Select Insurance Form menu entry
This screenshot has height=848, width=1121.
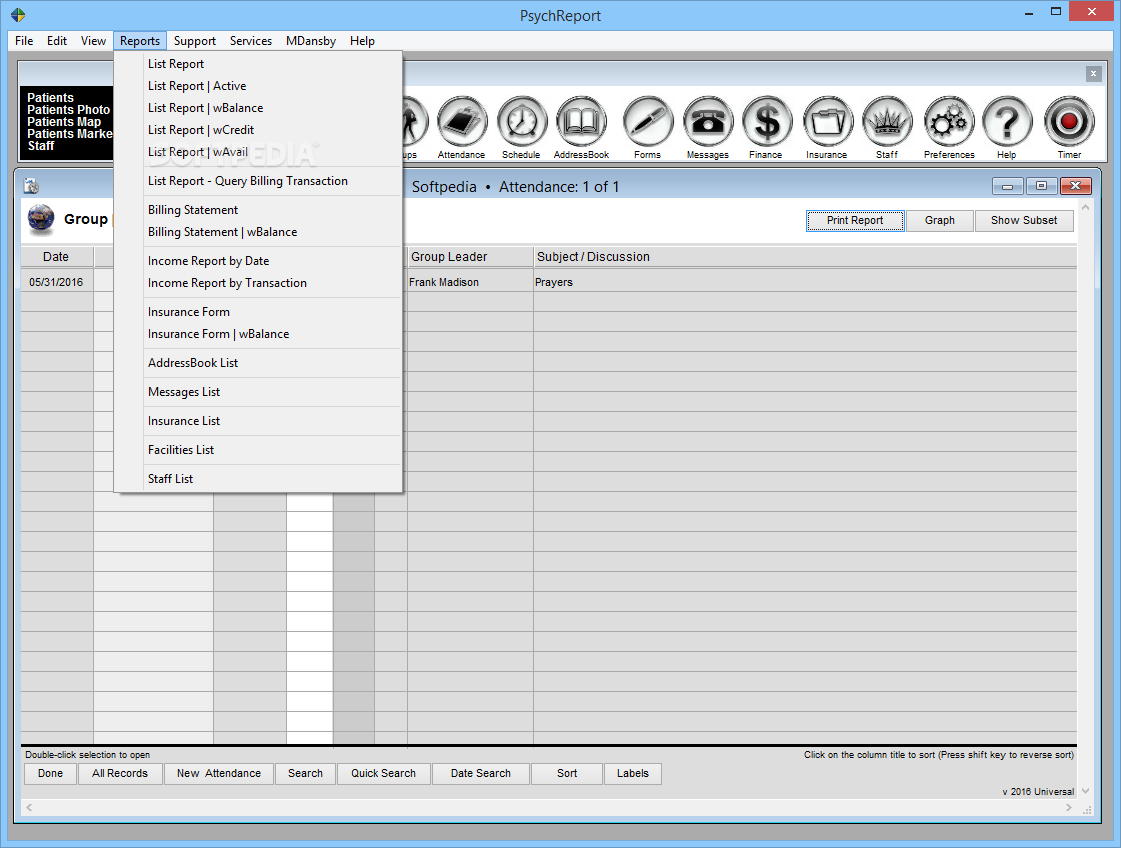(x=258, y=312)
